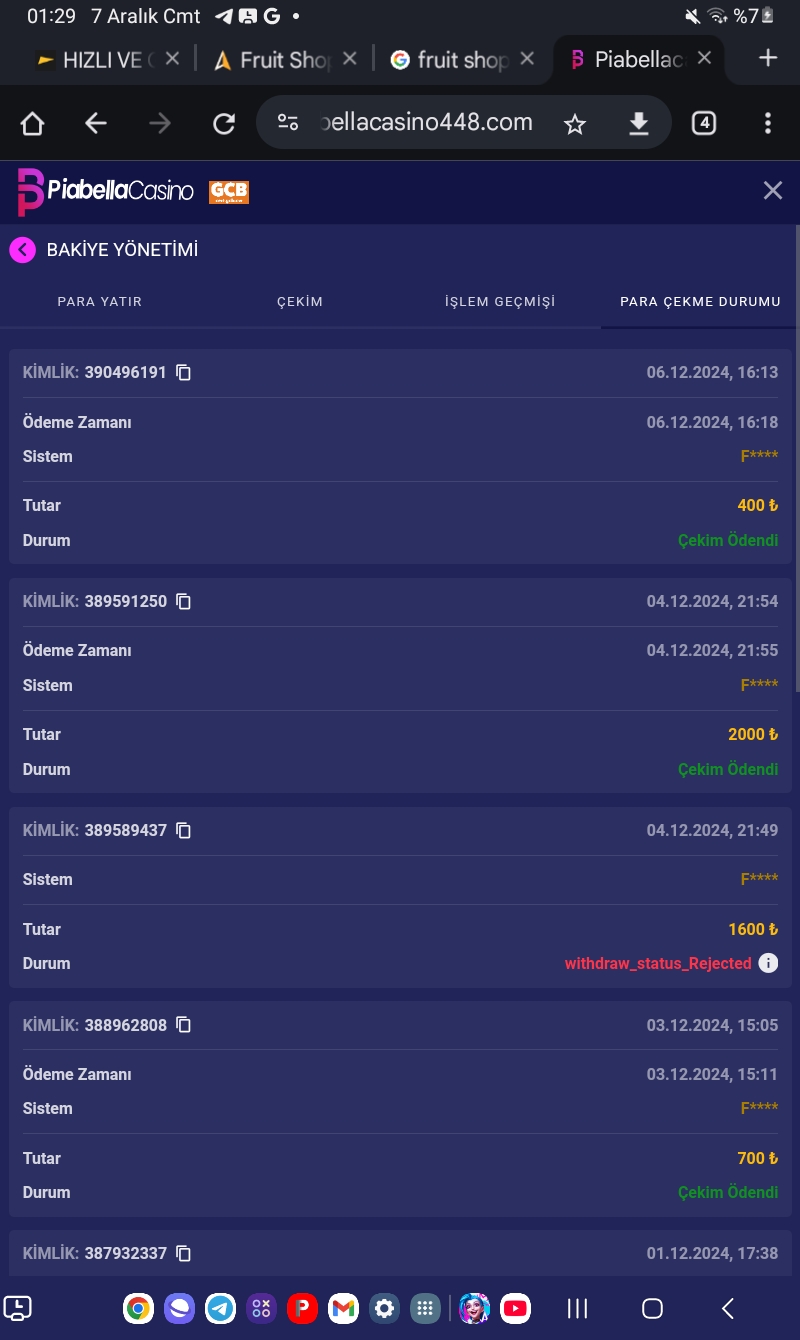Open Chrome three-dot menu
This screenshot has height=1340, width=800.
coord(767,124)
